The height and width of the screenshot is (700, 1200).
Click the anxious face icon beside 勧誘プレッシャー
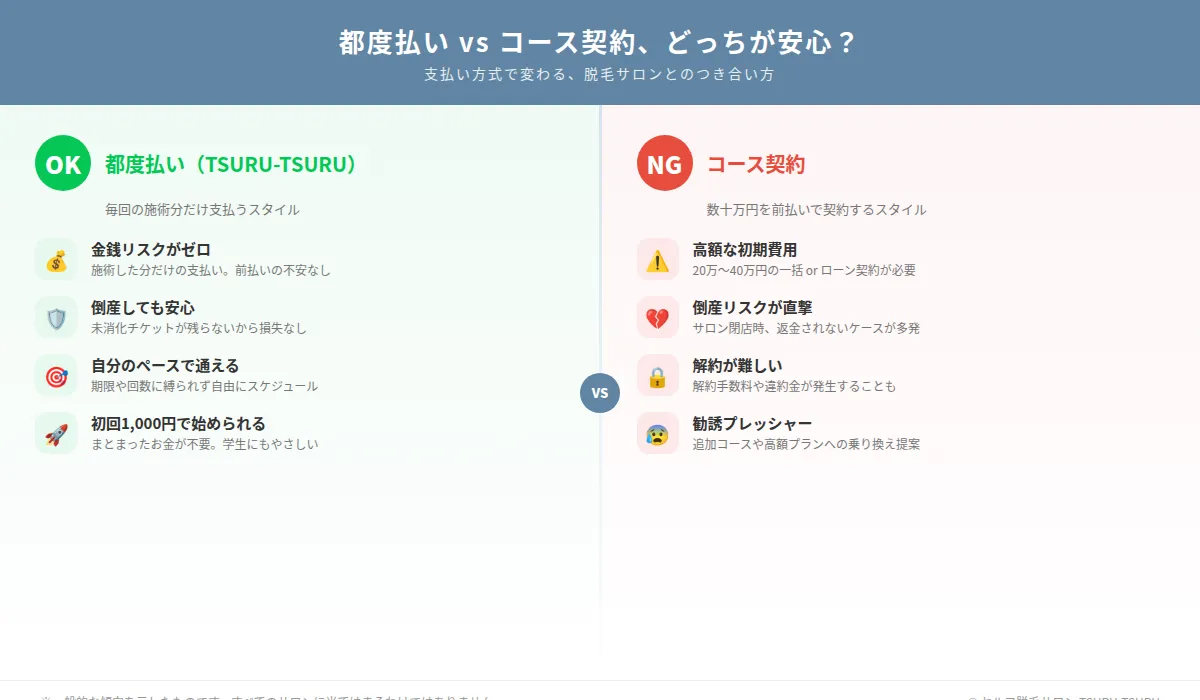pos(658,433)
